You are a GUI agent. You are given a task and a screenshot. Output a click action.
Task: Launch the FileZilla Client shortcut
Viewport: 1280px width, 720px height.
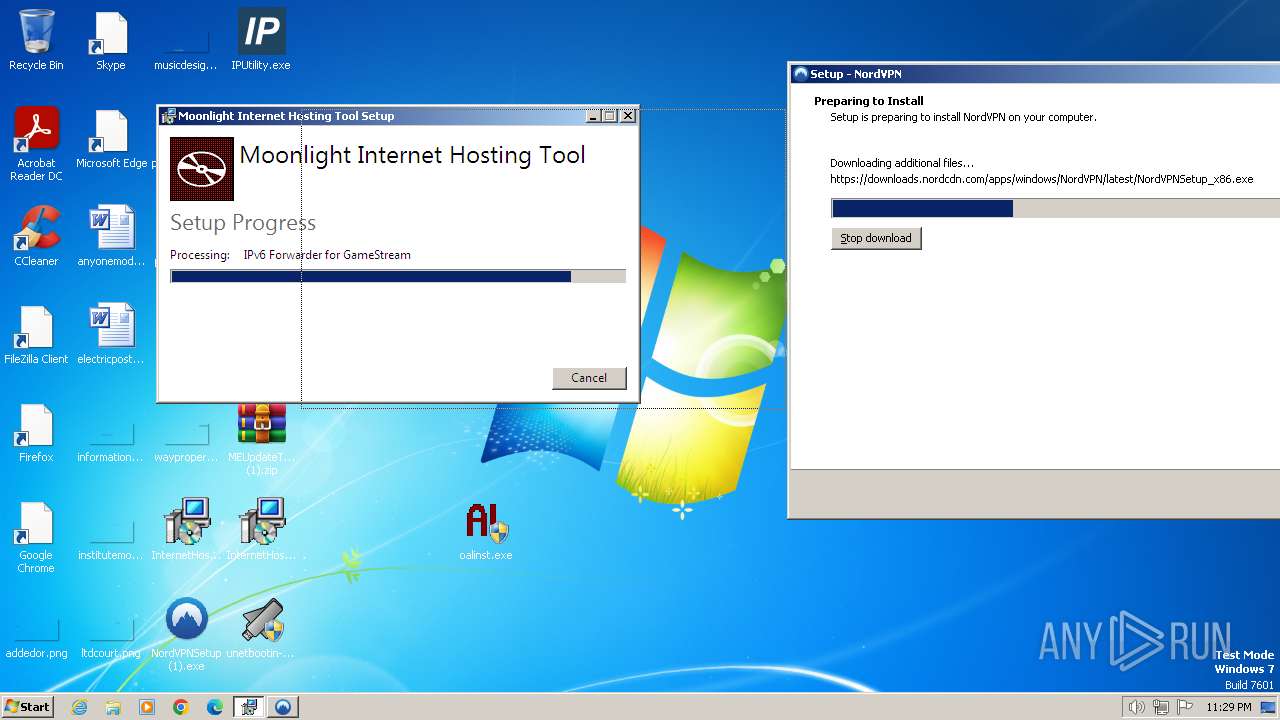pos(36,335)
